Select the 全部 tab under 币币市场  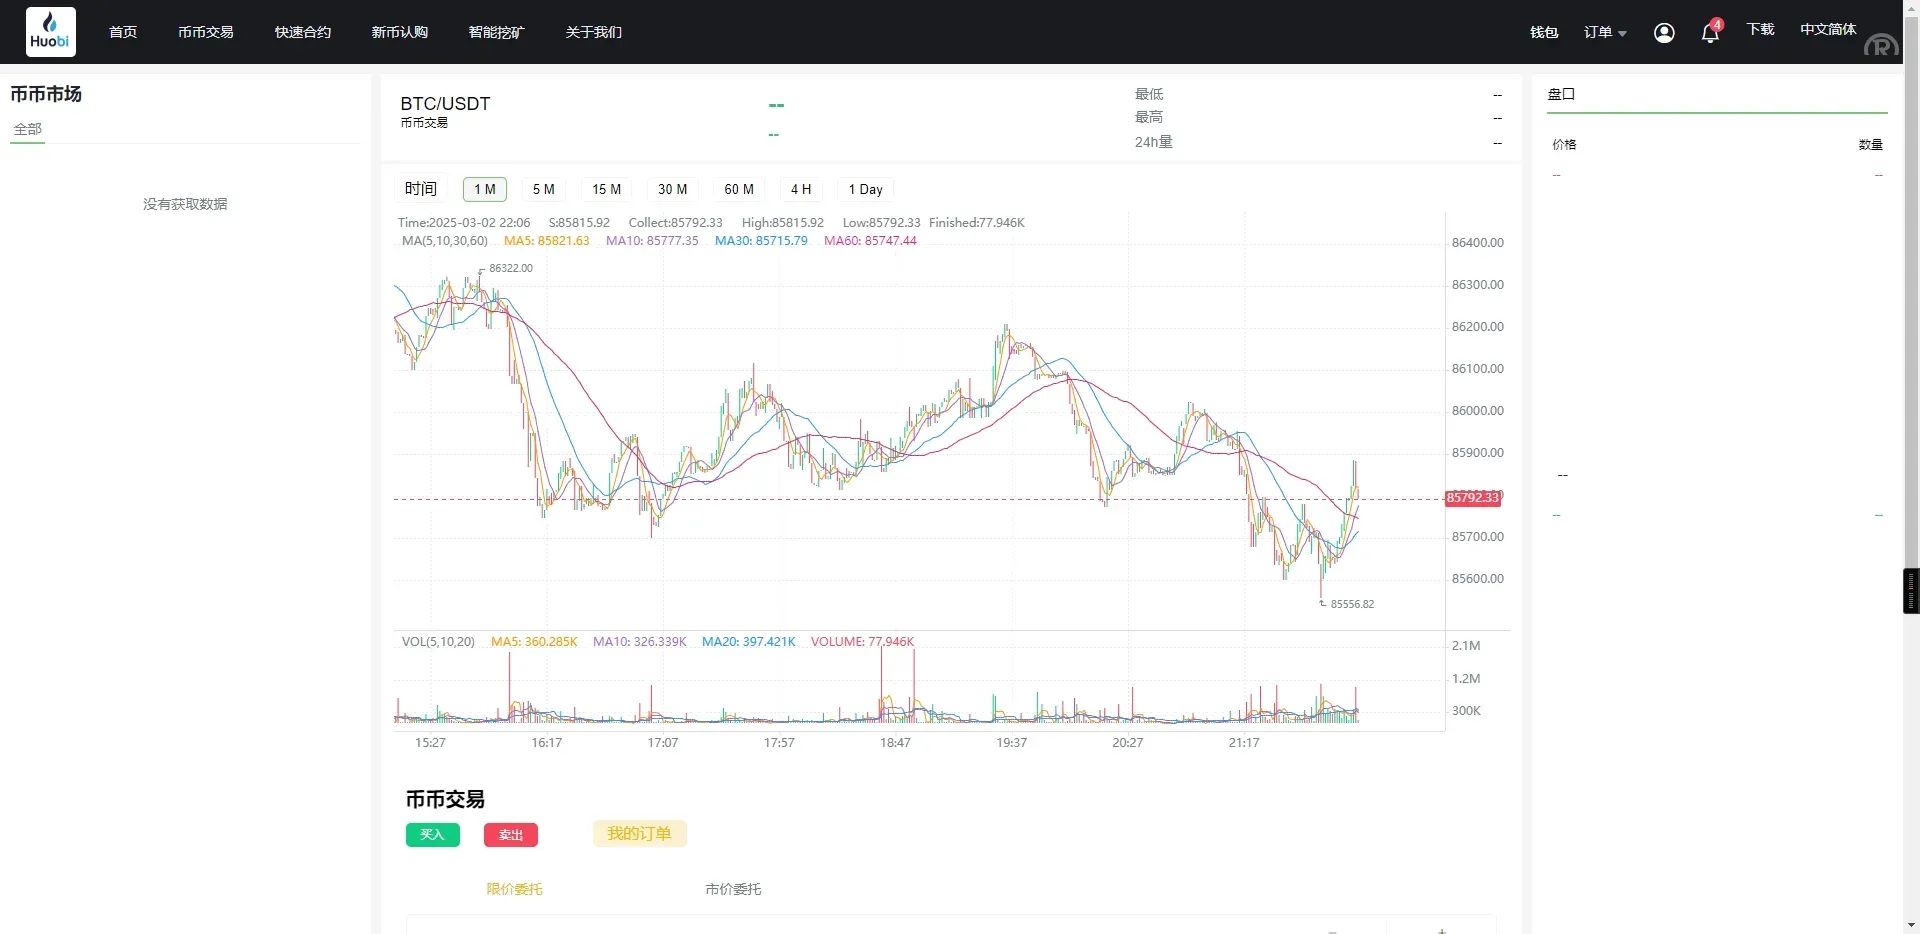(27, 129)
